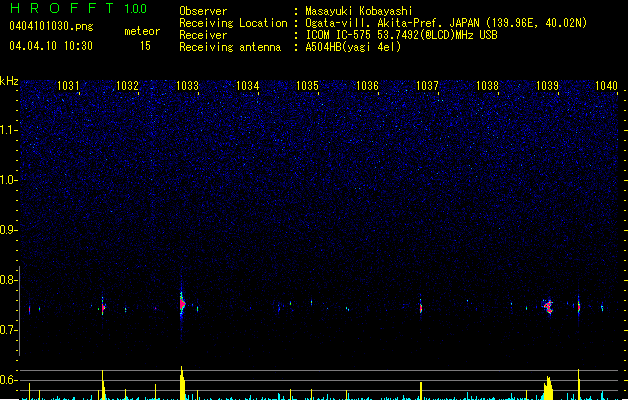Click the "meteor" count label
The image size is (629, 400).
(142, 31)
